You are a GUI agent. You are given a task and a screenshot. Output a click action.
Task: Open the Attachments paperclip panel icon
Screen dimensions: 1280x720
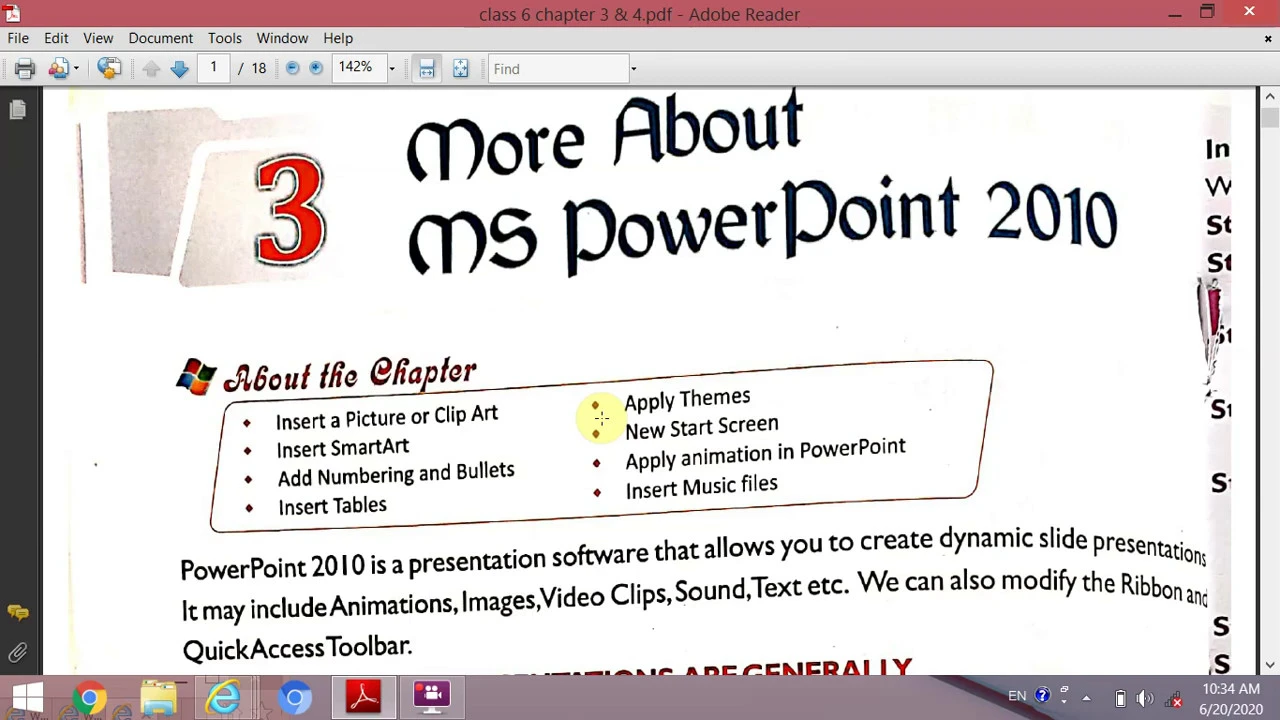[17, 653]
